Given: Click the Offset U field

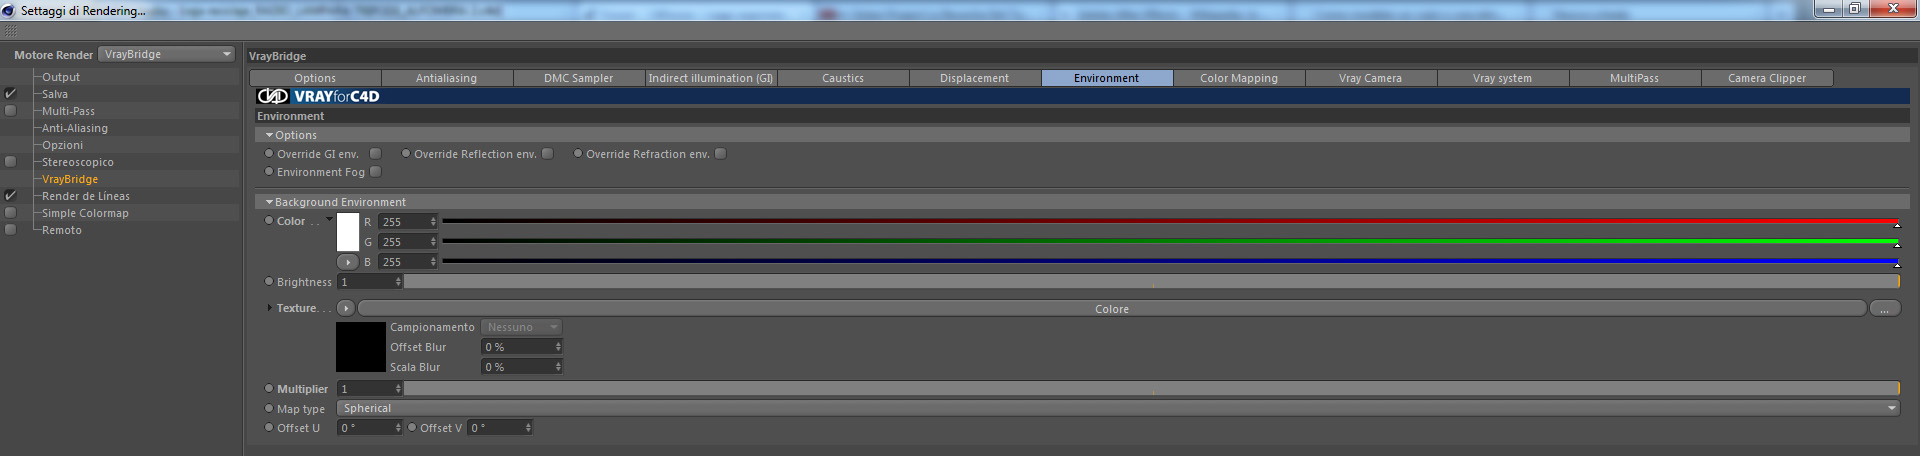Looking at the screenshot, I should click(370, 428).
